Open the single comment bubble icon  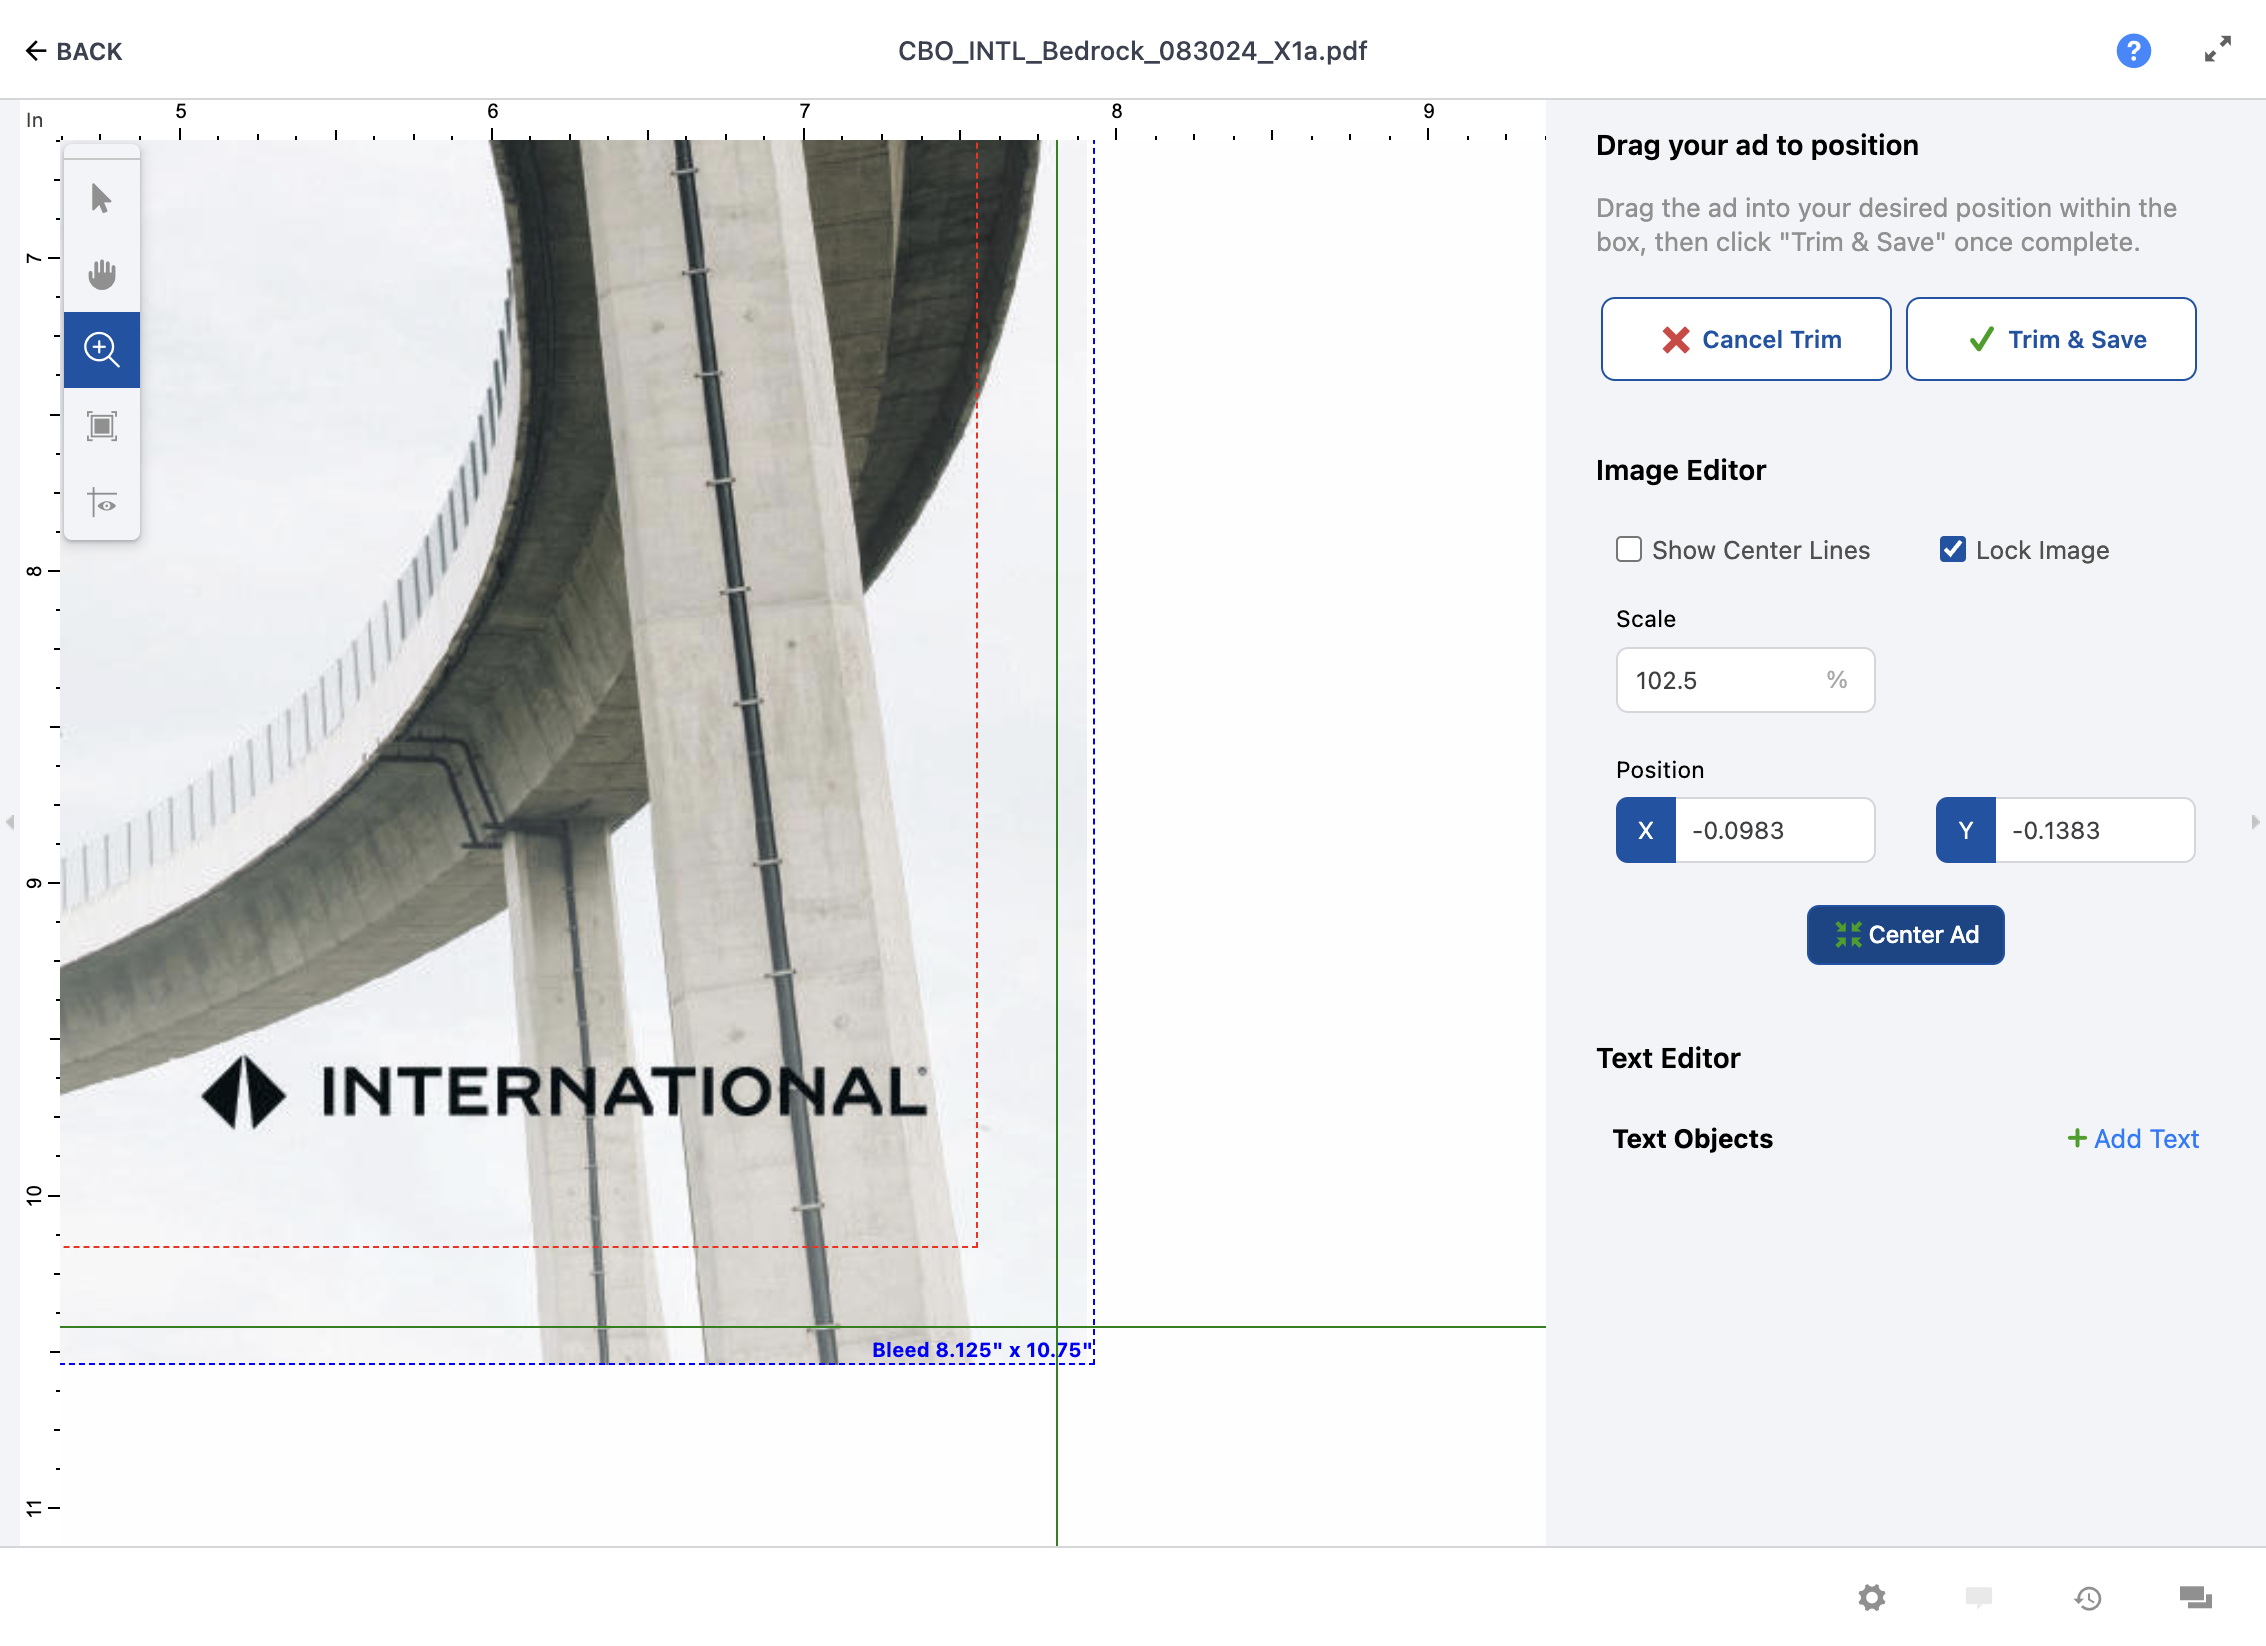(x=1978, y=1597)
